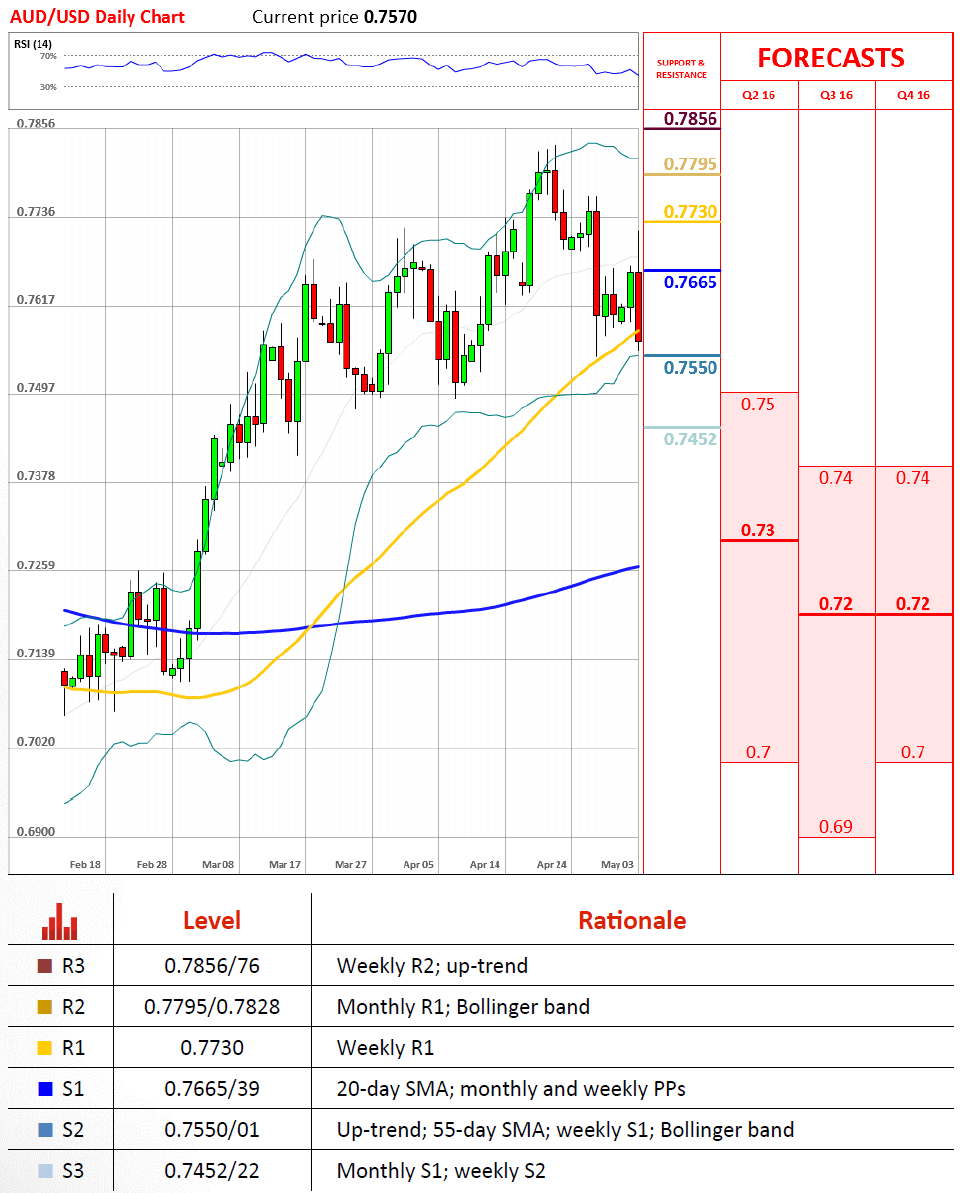The image size is (961, 1193).
Task: Click the S3 light blue square marker
Action: coord(44,1171)
